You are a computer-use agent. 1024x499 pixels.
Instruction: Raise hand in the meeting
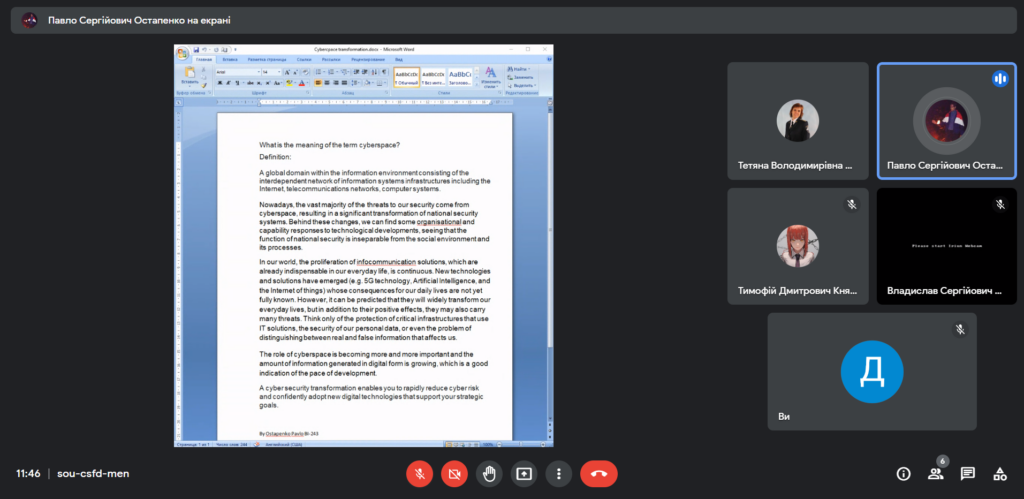click(489, 473)
